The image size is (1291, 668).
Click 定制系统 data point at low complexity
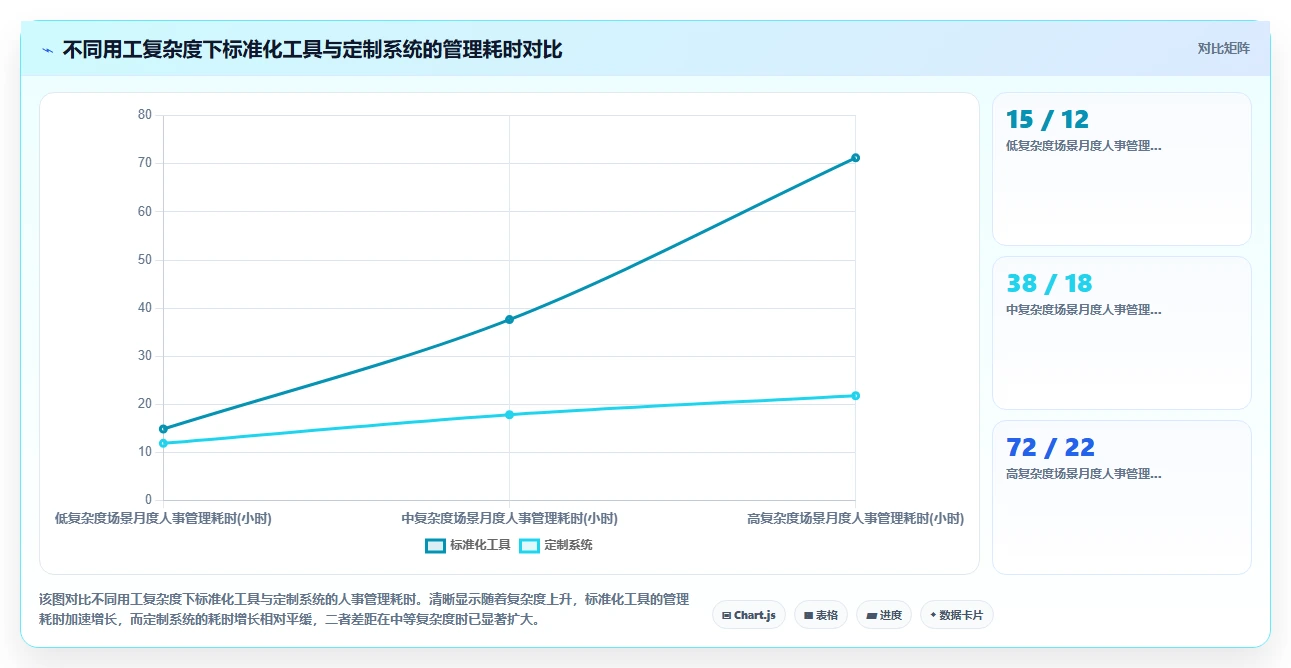coord(163,443)
